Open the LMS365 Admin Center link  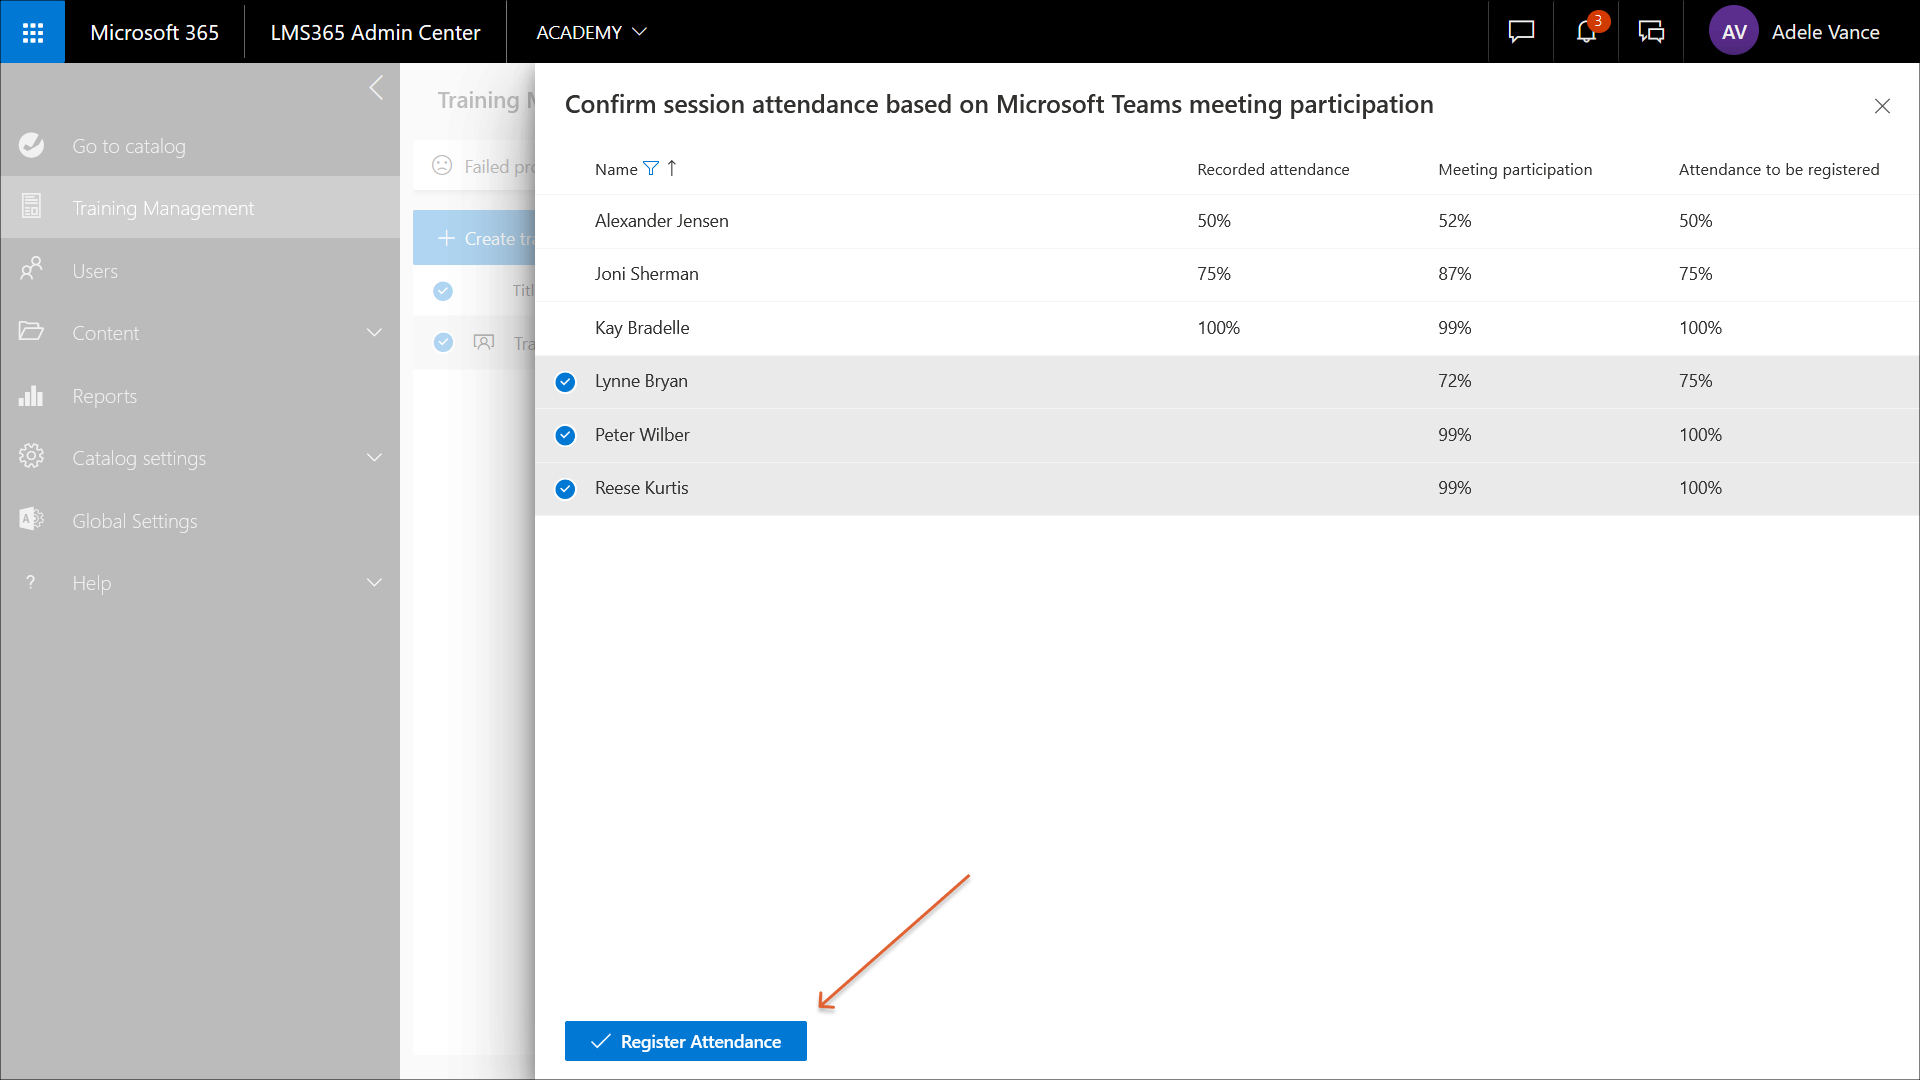point(375,32)
